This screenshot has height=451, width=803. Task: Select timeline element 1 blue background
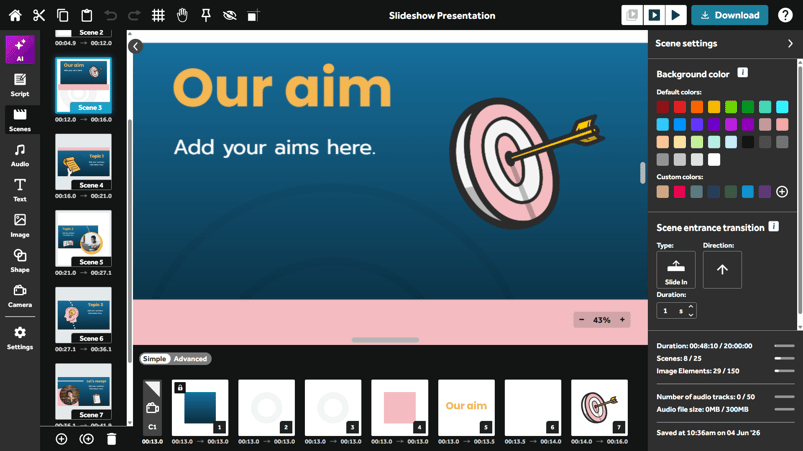[x=200, y=408]
